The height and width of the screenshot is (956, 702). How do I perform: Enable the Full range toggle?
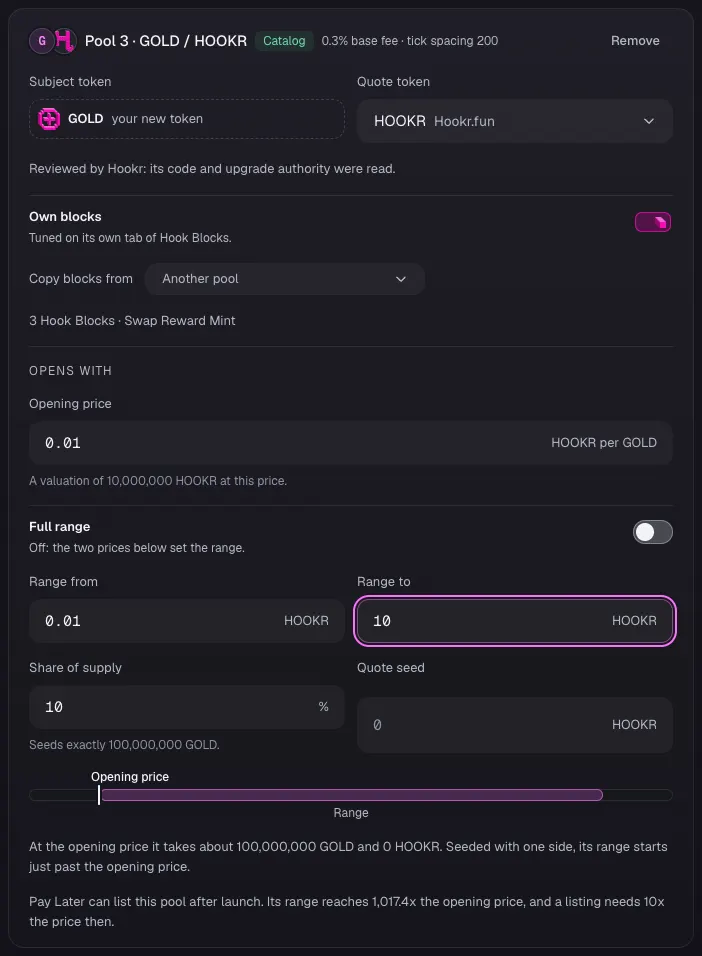point(653,532)
